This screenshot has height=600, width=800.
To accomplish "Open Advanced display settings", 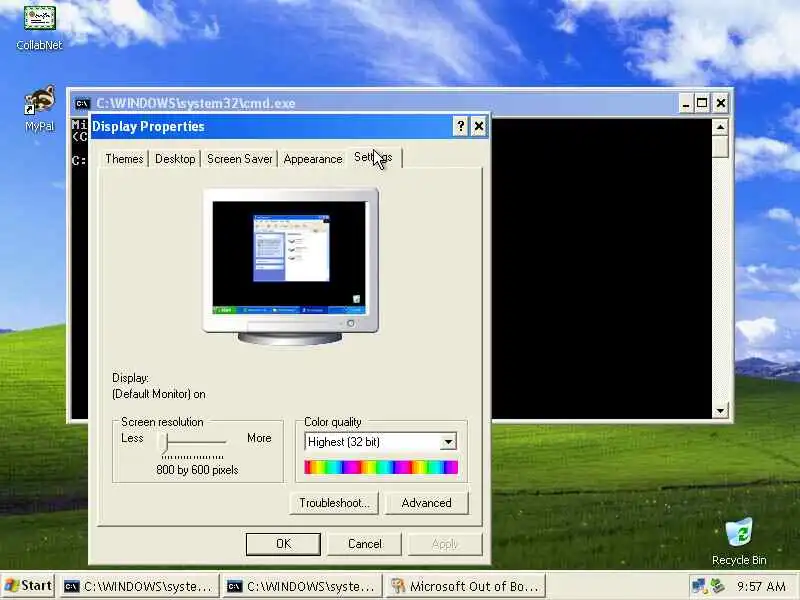I will coord(427,503).
